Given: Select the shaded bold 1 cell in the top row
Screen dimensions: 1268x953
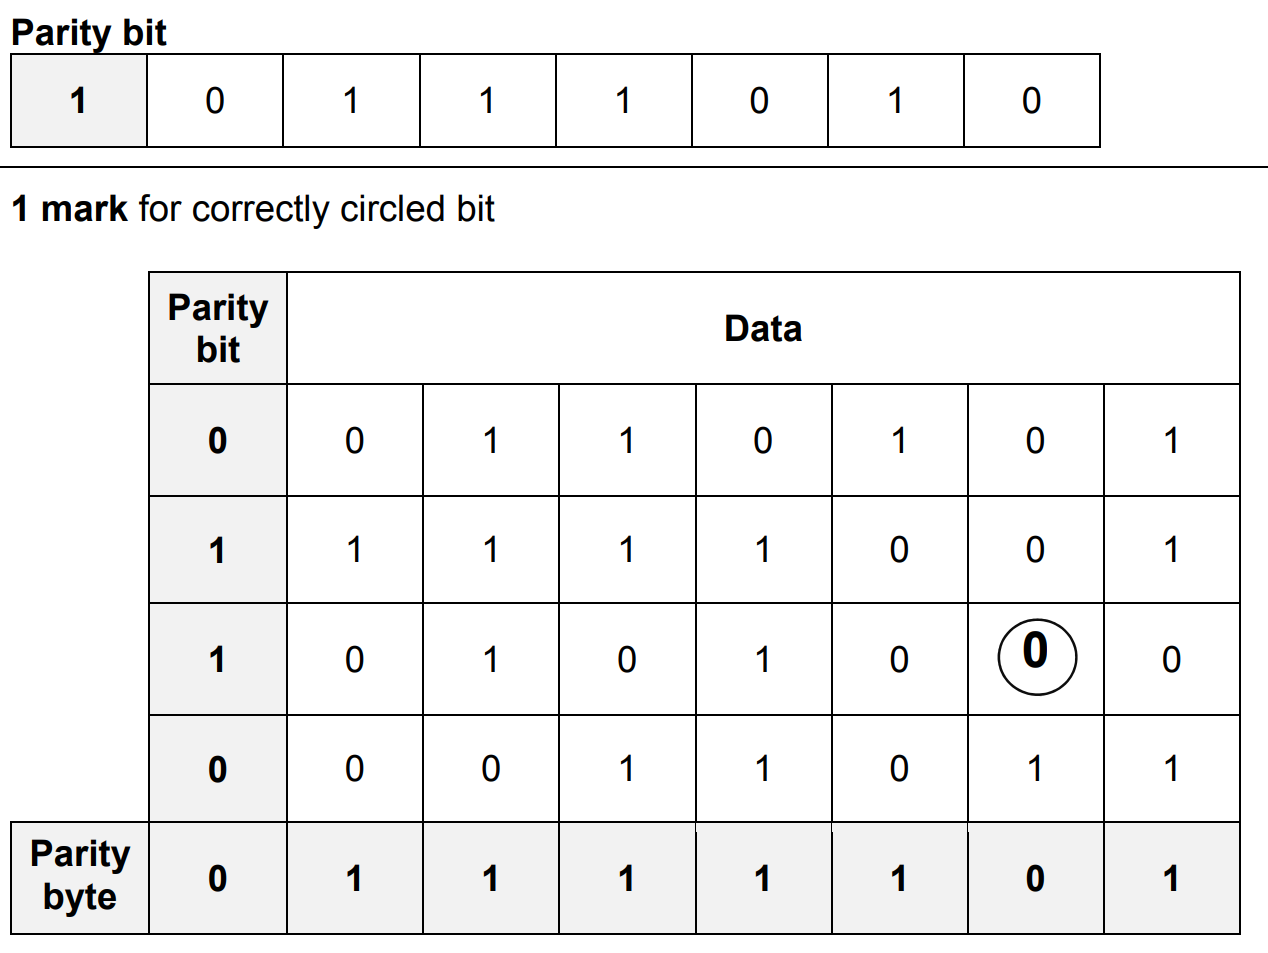Looking at the screenshot, I should (79, 101).
